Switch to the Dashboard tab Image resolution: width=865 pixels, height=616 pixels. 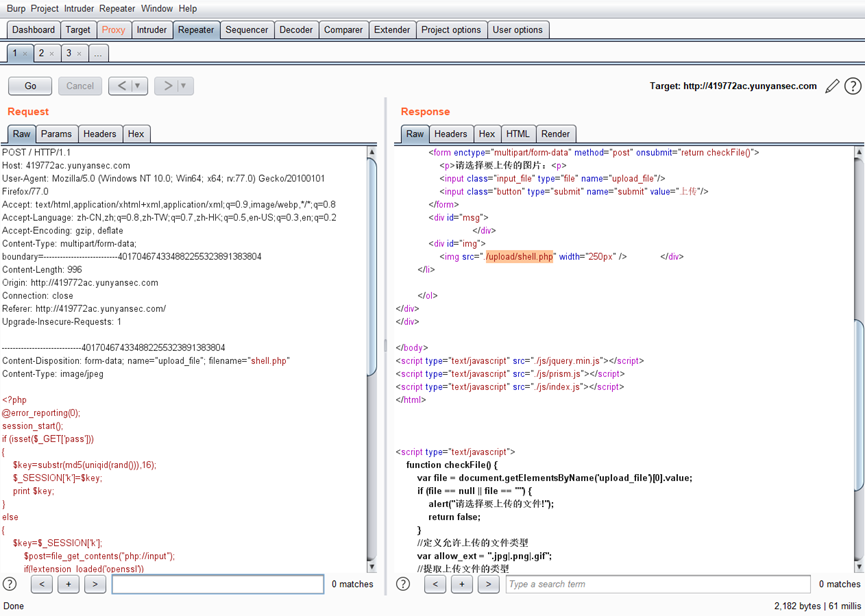34,30
